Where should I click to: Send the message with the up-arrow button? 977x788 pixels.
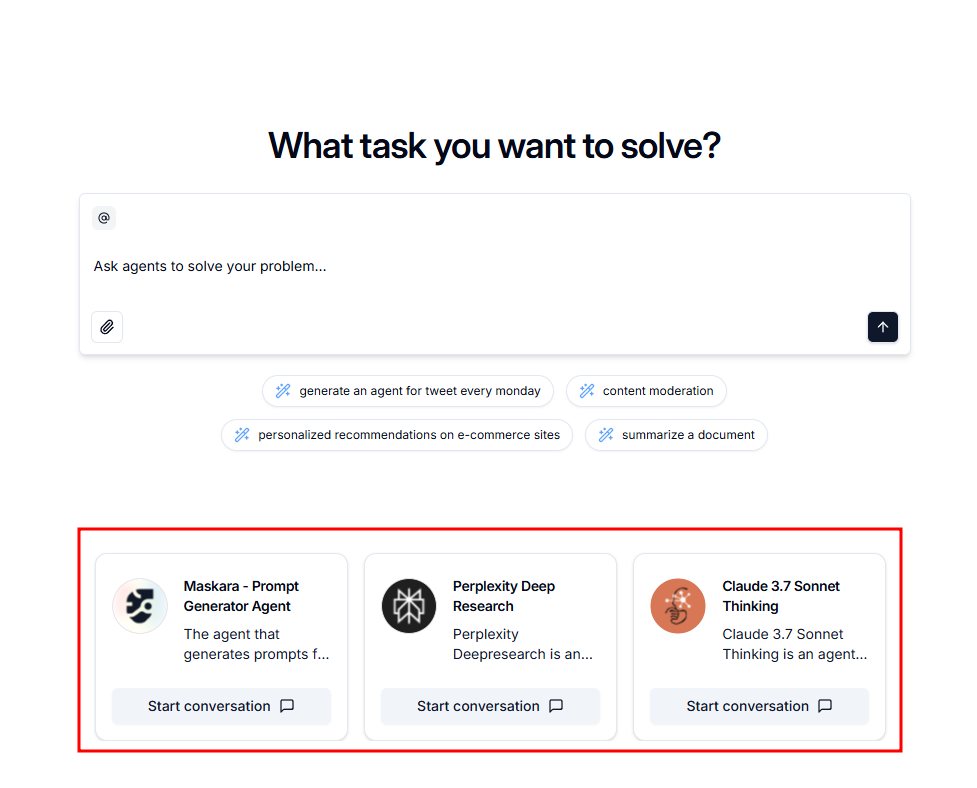coord(882,327)
